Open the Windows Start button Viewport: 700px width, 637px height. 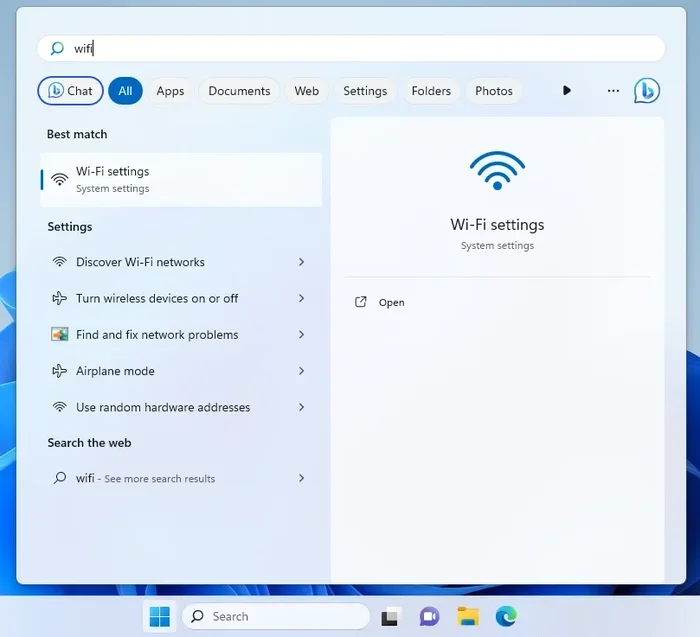pyautogui.click(x=159, y=616)
